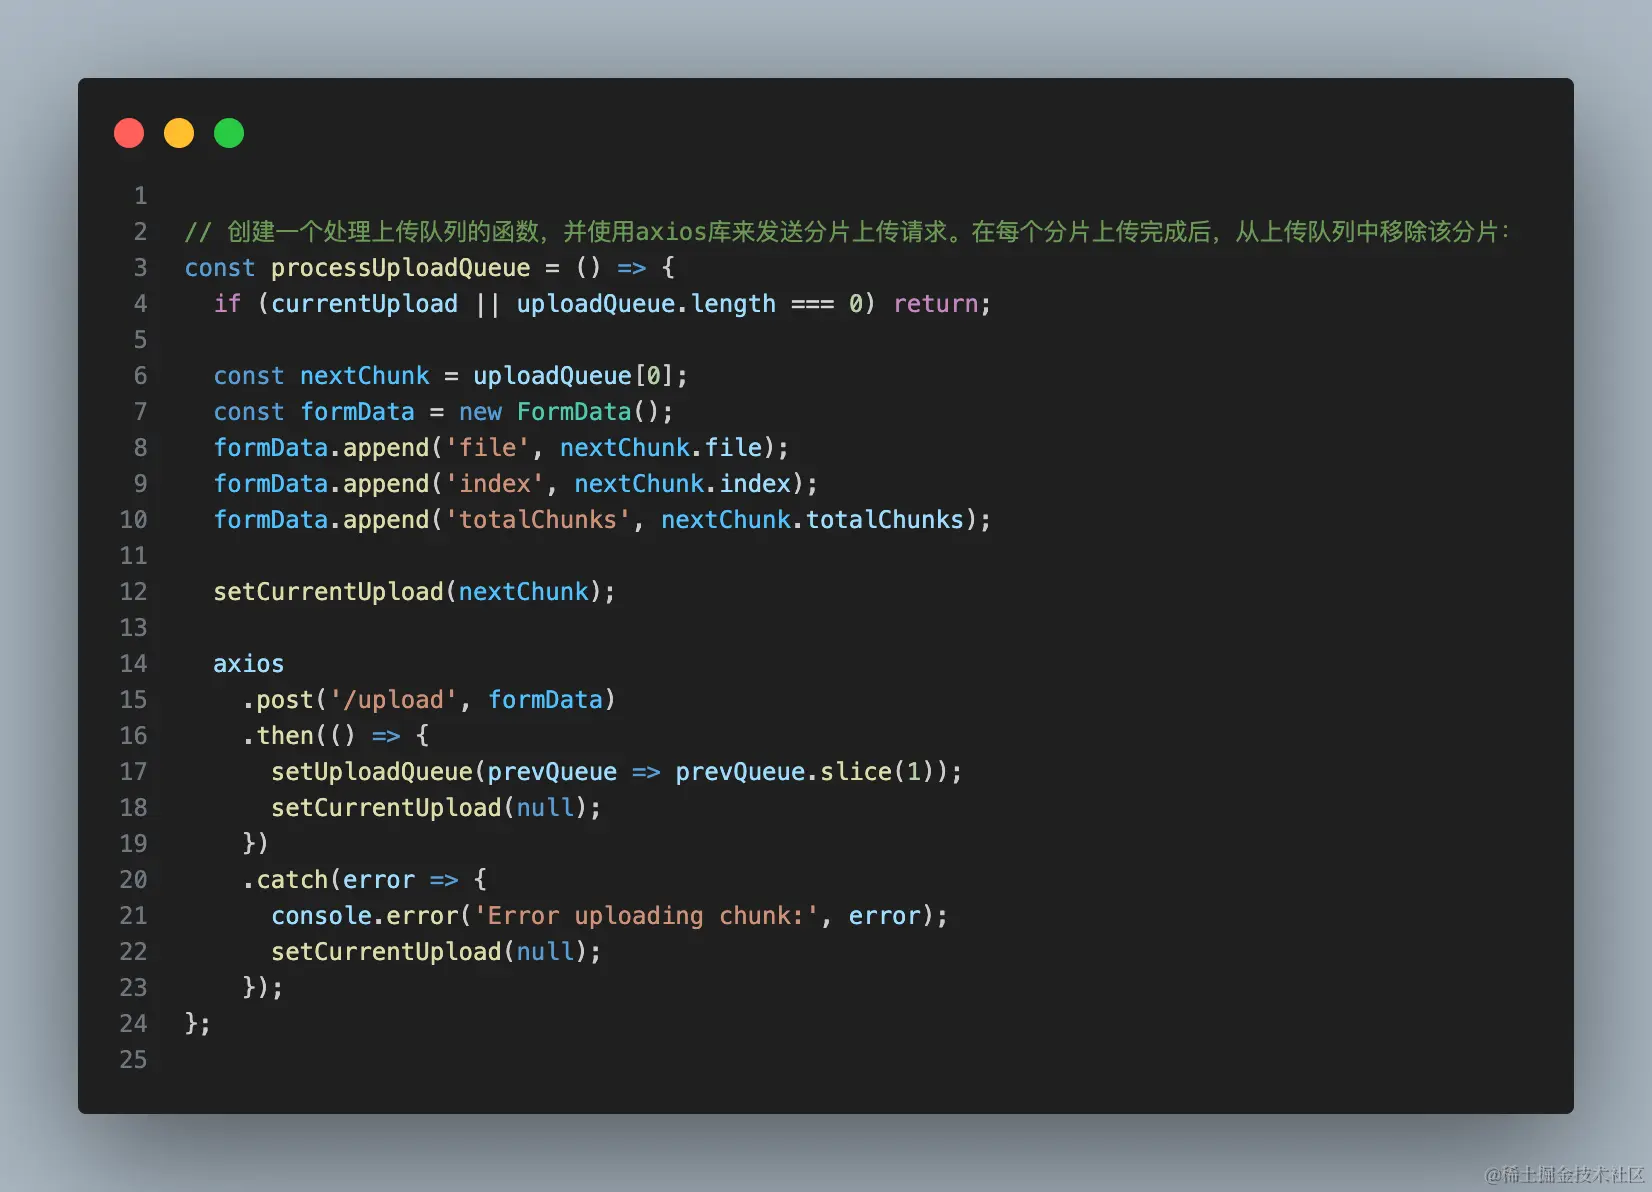Click '.catch' on line 20
The height and width of the screenshot is (1192, 1652).
[x=285, y=880]
